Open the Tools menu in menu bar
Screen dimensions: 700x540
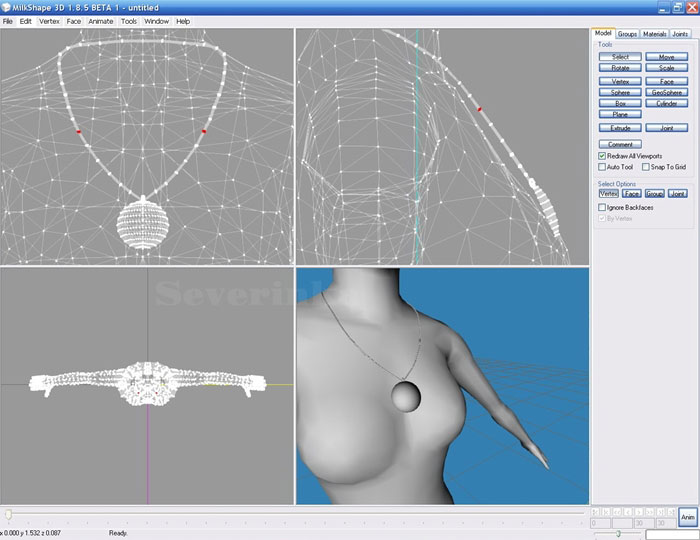(129, 21)
